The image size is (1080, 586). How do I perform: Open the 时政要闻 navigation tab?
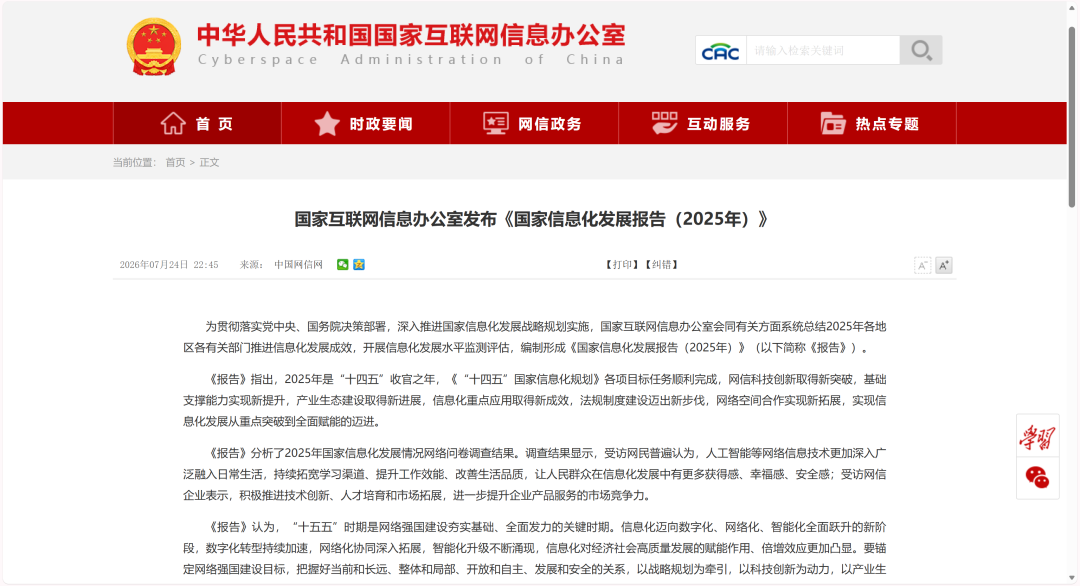point(366,123)
